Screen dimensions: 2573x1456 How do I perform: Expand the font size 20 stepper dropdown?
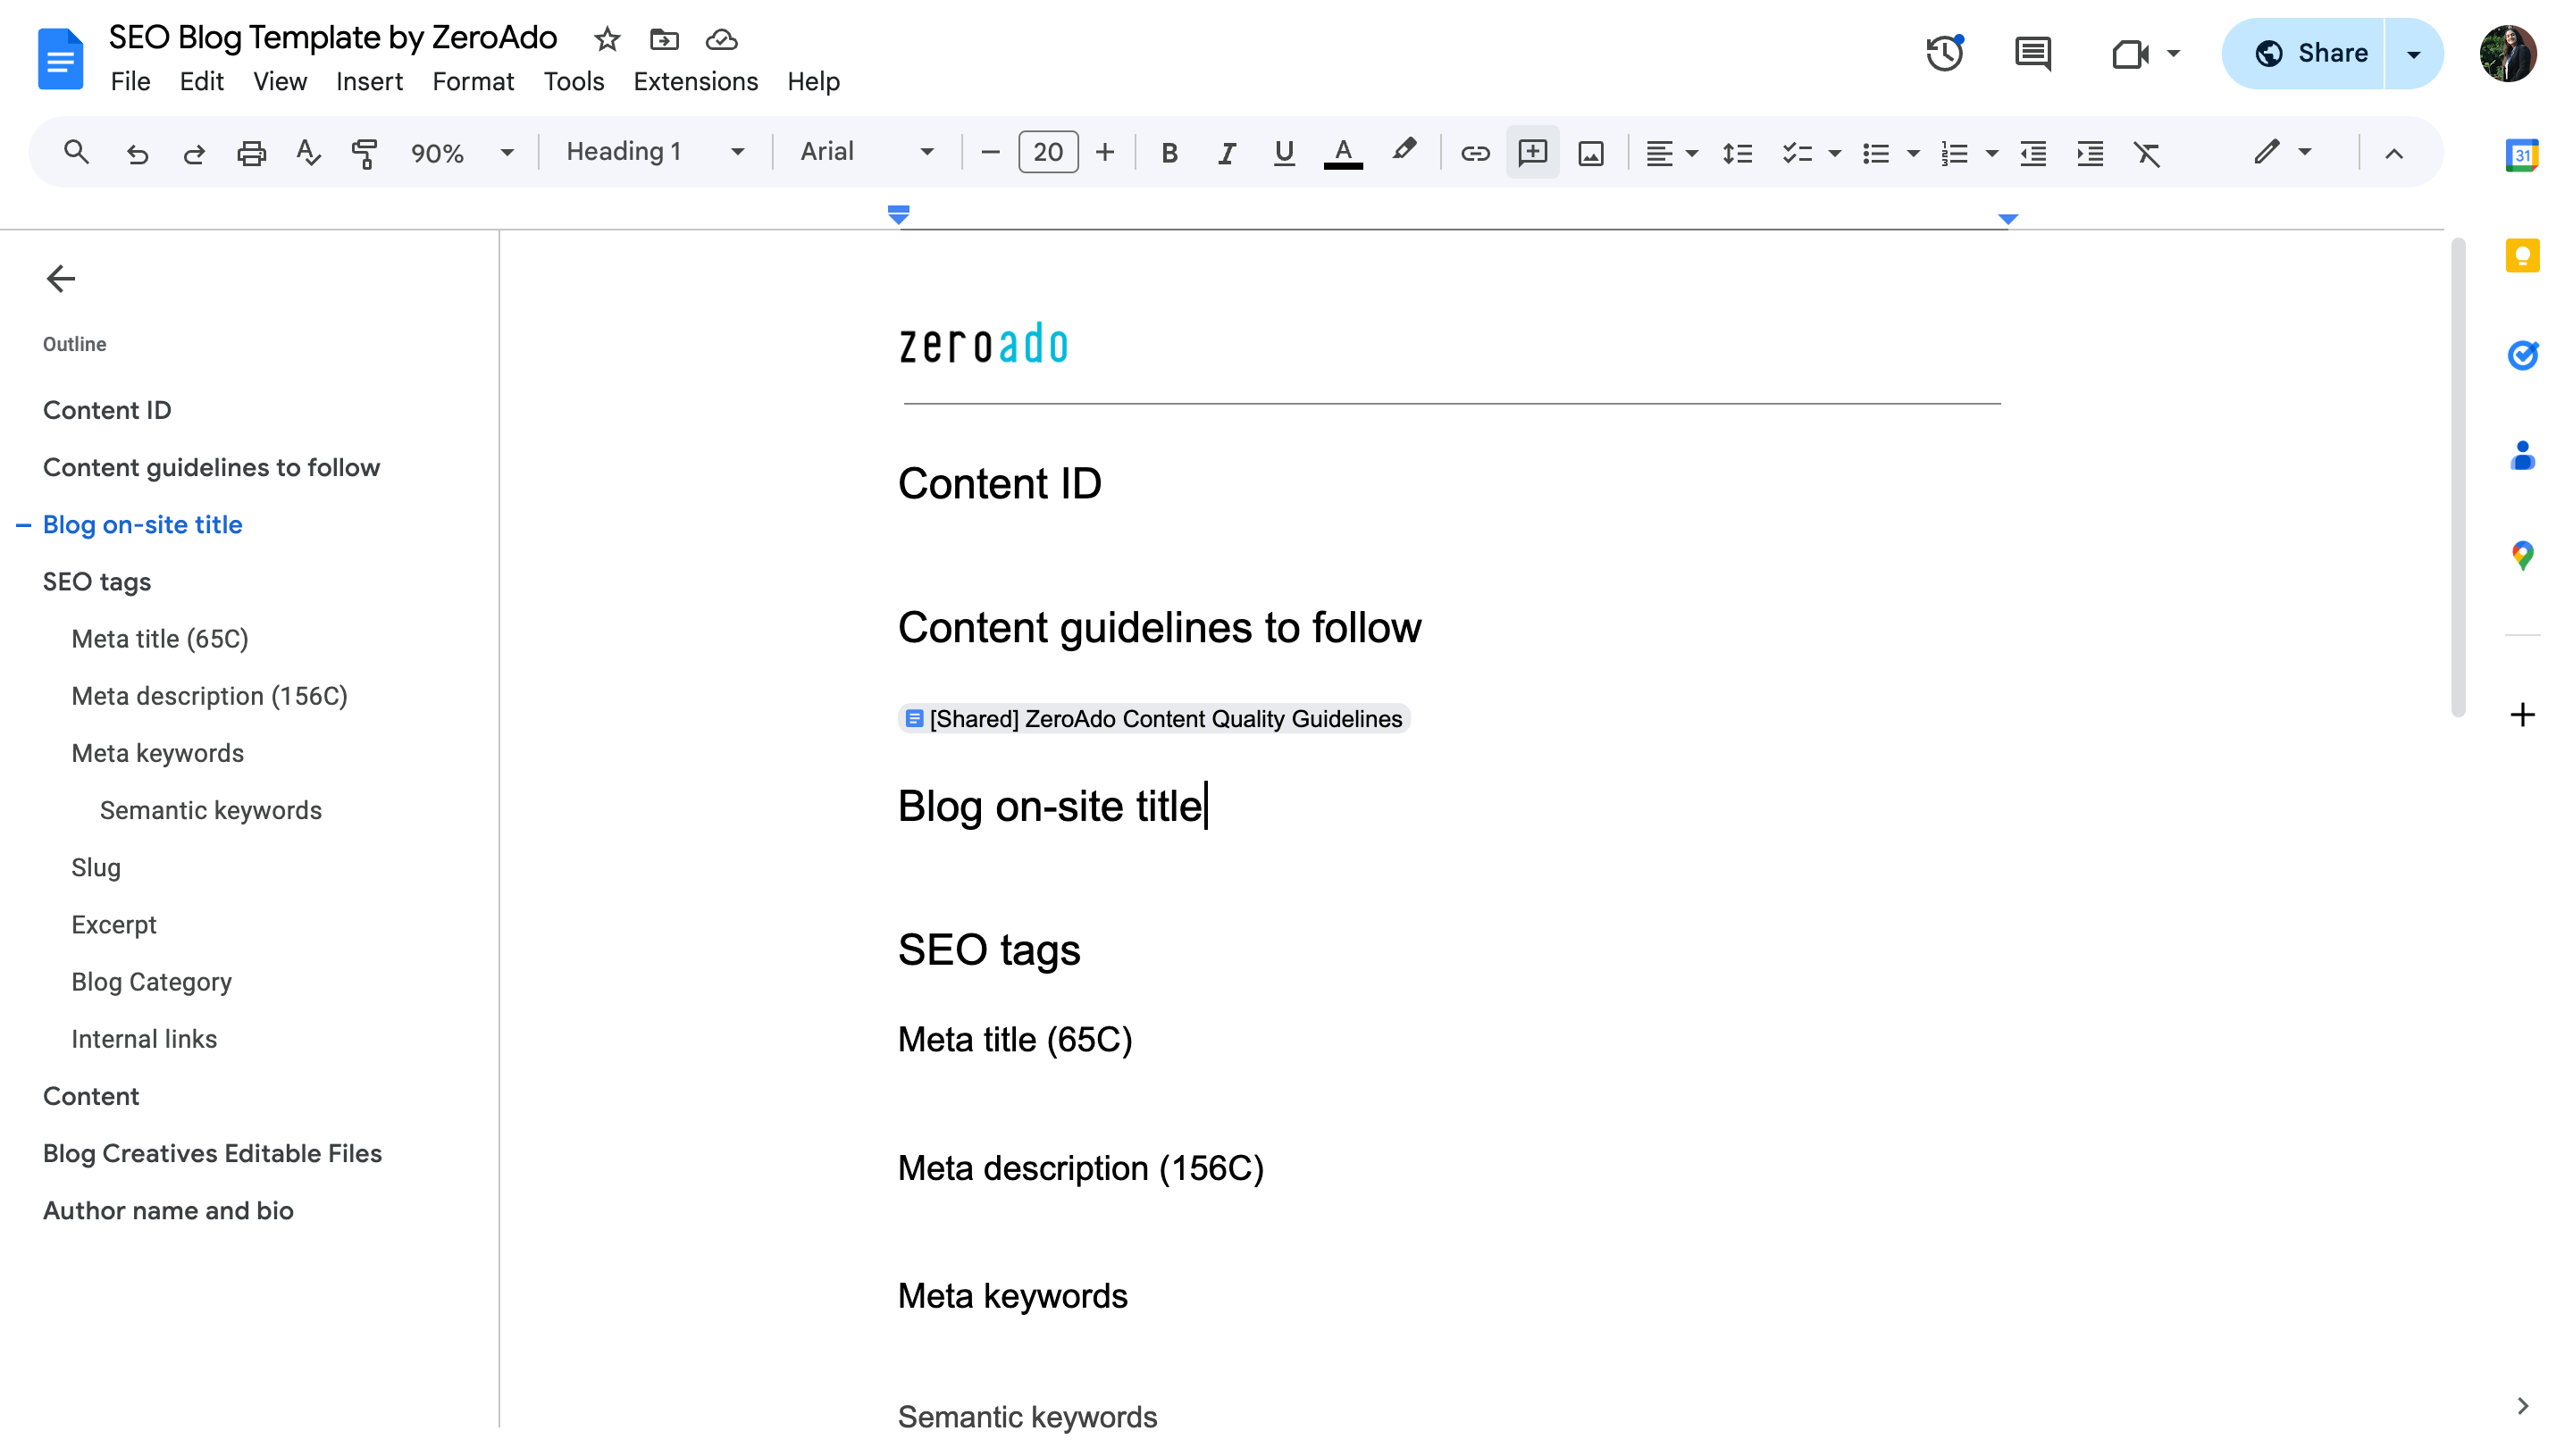click(x=1048, y=154)
